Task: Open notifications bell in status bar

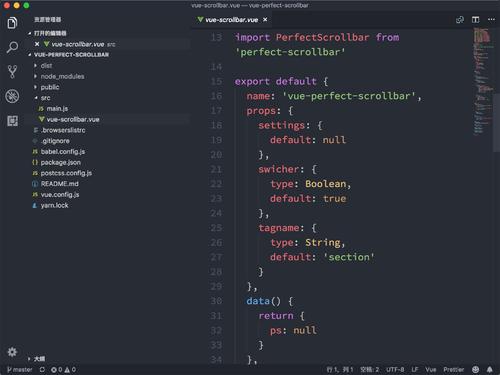Action: click(489, 369)
